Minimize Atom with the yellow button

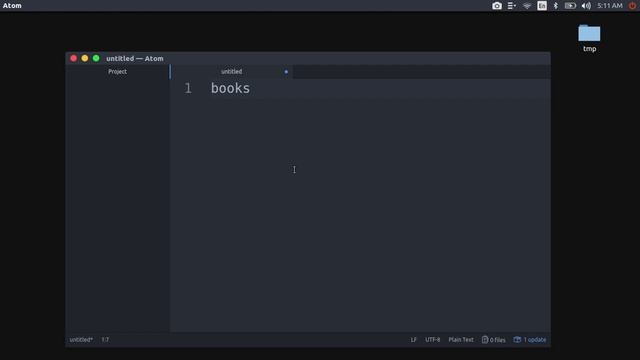[x=84, y=58]
